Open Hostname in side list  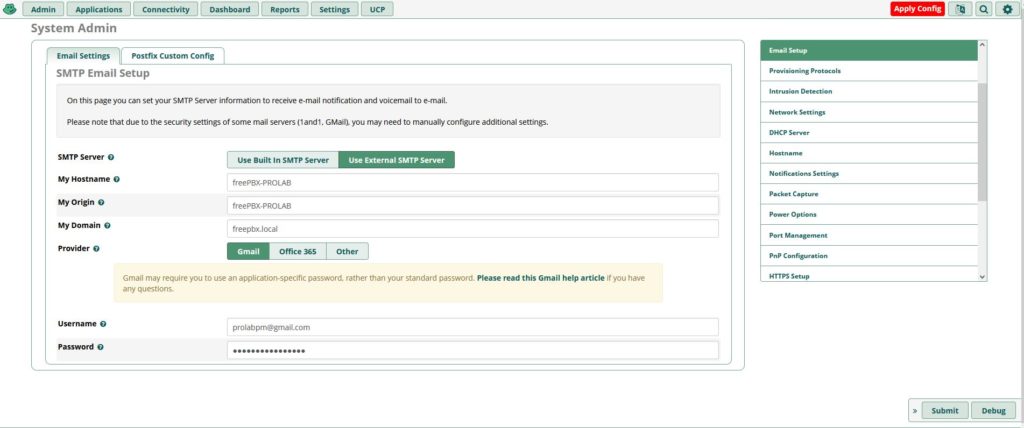(x=869, y=153)
